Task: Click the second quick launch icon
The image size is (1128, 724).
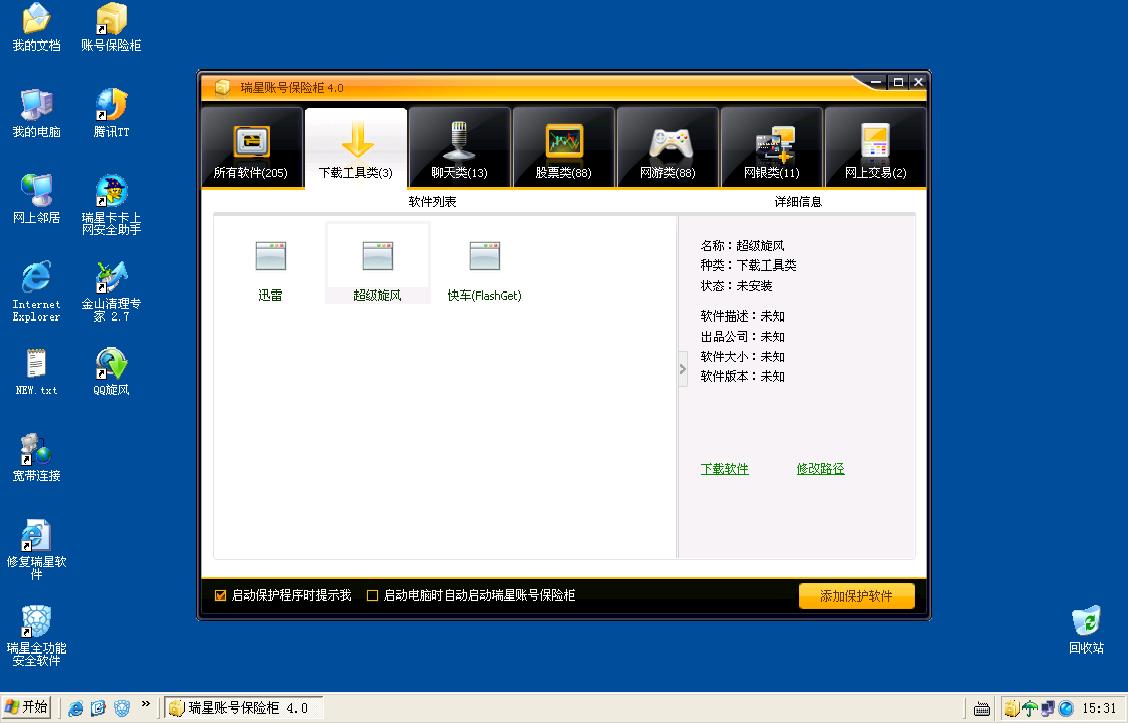Action: (99, 708)
